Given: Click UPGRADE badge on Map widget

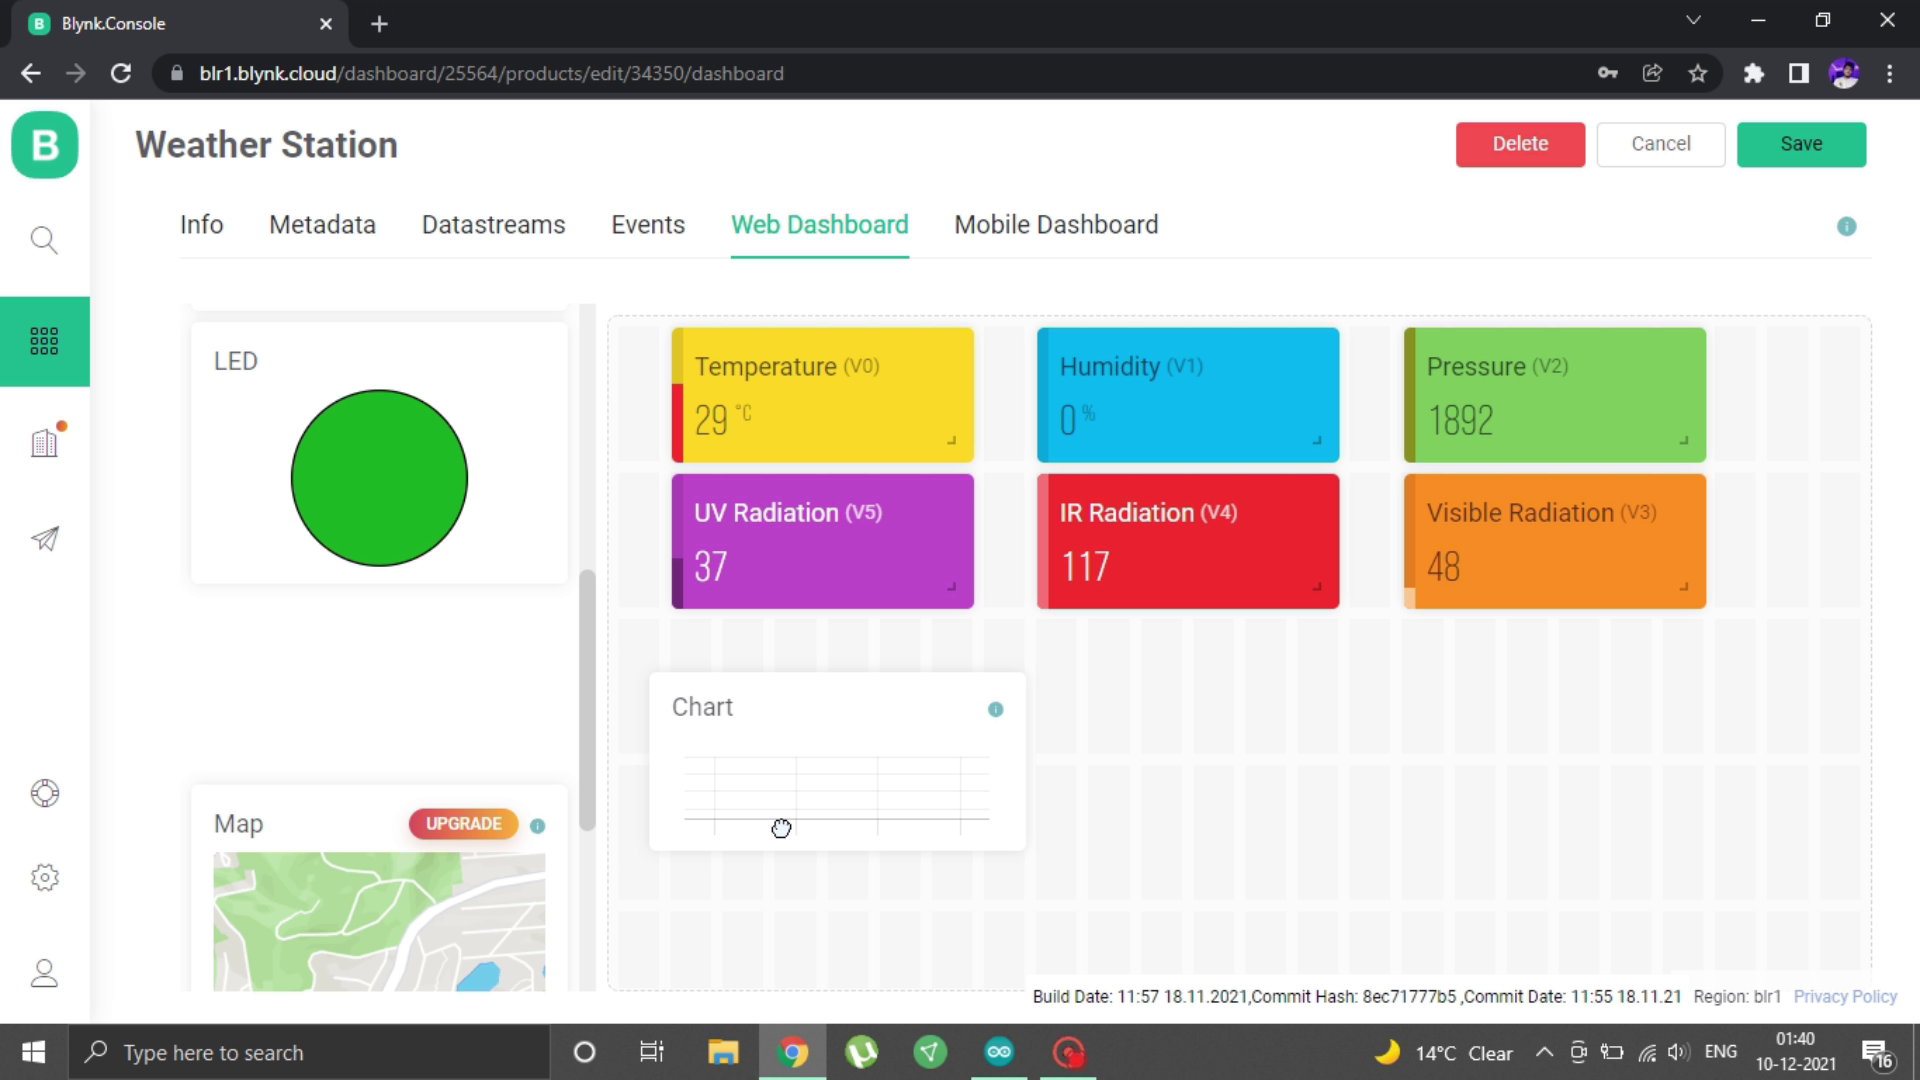Looking at the screenshot, I should click(x=463, y=824).
